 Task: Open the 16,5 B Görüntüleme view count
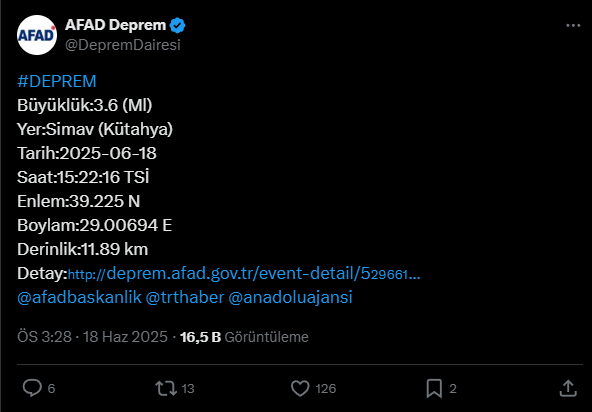click(244, 337)
